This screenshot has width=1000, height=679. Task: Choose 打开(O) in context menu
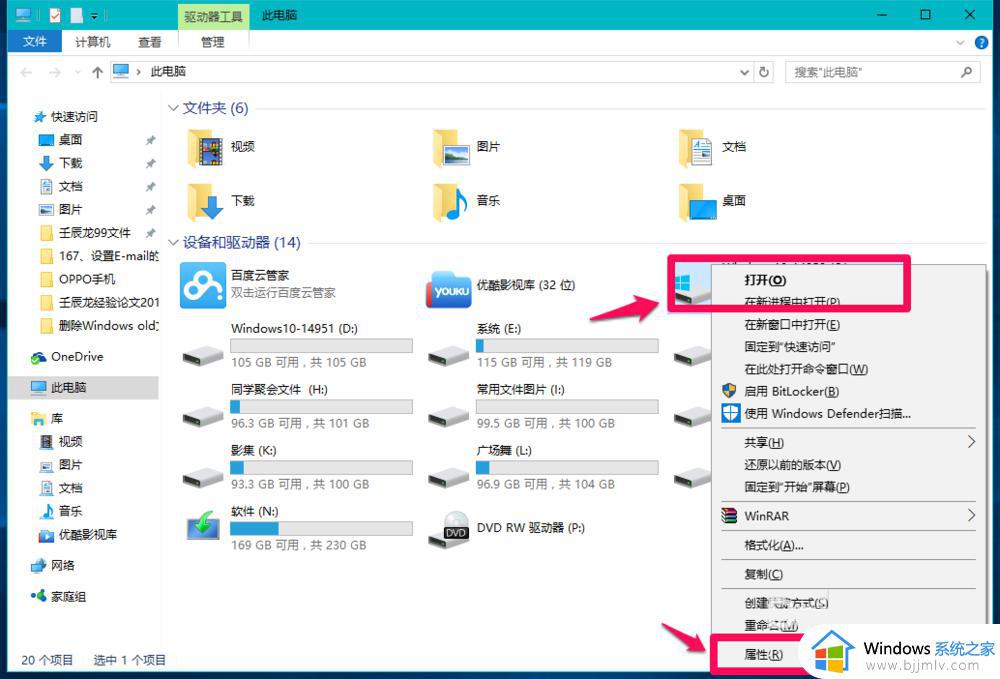(765, 280)
